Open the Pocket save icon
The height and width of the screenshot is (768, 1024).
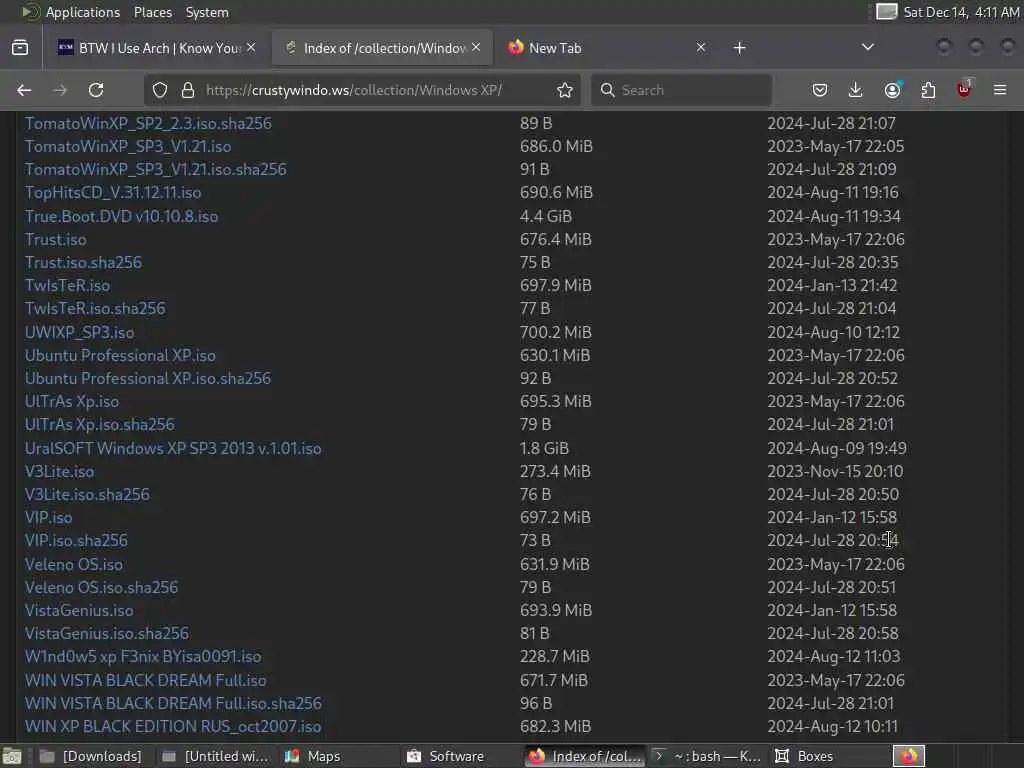(x=820, y=90)
